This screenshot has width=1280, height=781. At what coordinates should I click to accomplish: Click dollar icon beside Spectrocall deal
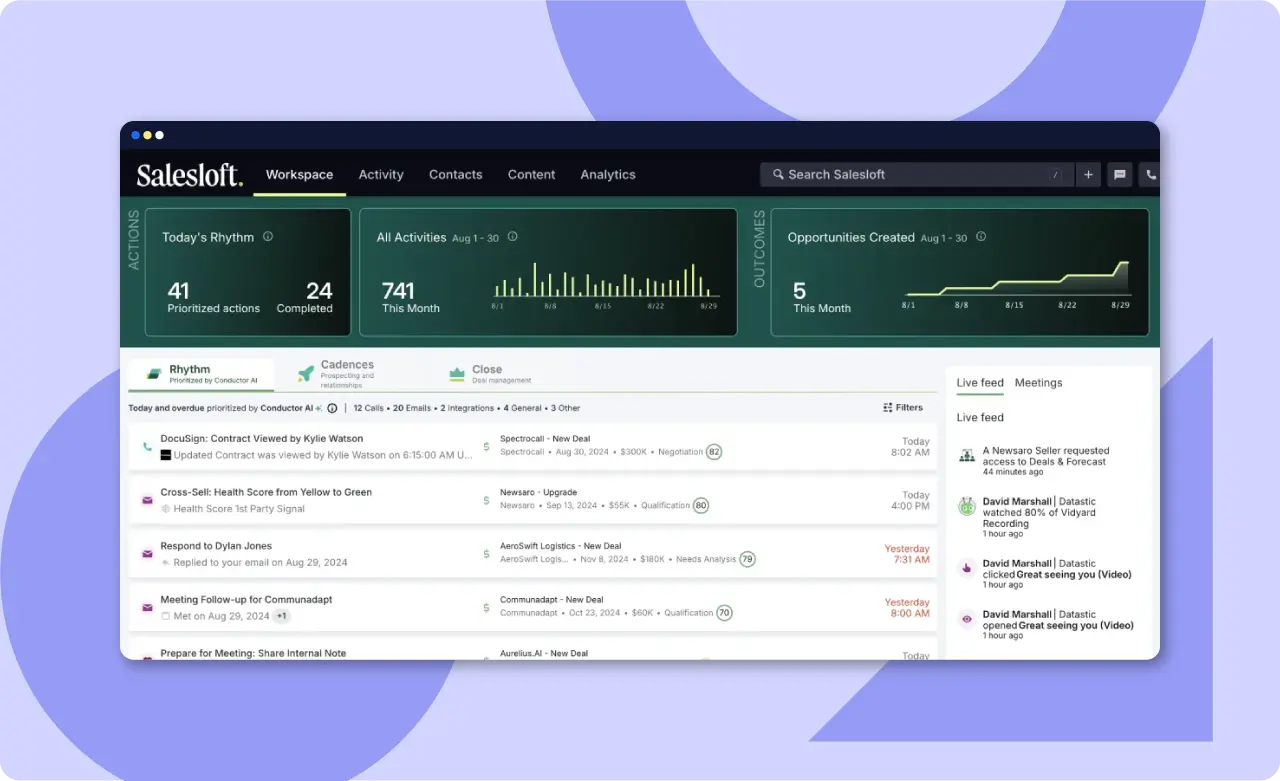point(487,446)
